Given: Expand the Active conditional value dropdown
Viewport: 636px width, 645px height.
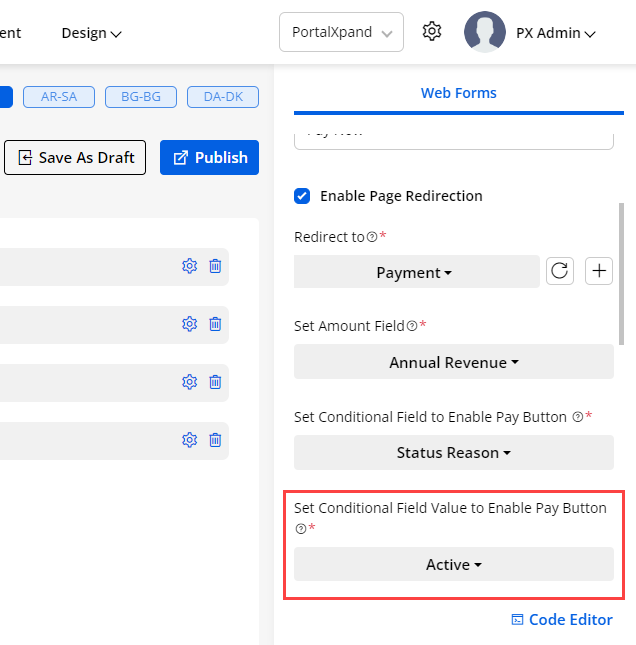Looking at the screenshot, I should [453, 564].
